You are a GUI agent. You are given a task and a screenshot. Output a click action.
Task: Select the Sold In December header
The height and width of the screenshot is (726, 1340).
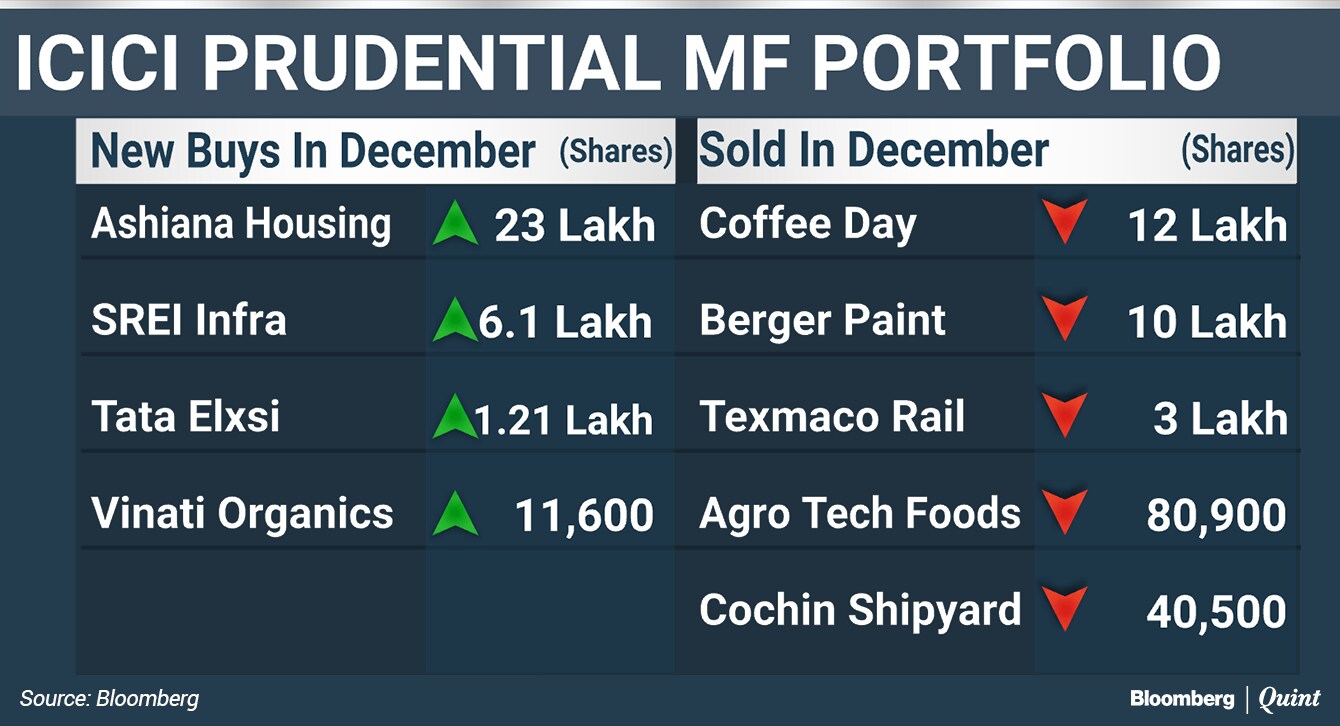(873, 151)
